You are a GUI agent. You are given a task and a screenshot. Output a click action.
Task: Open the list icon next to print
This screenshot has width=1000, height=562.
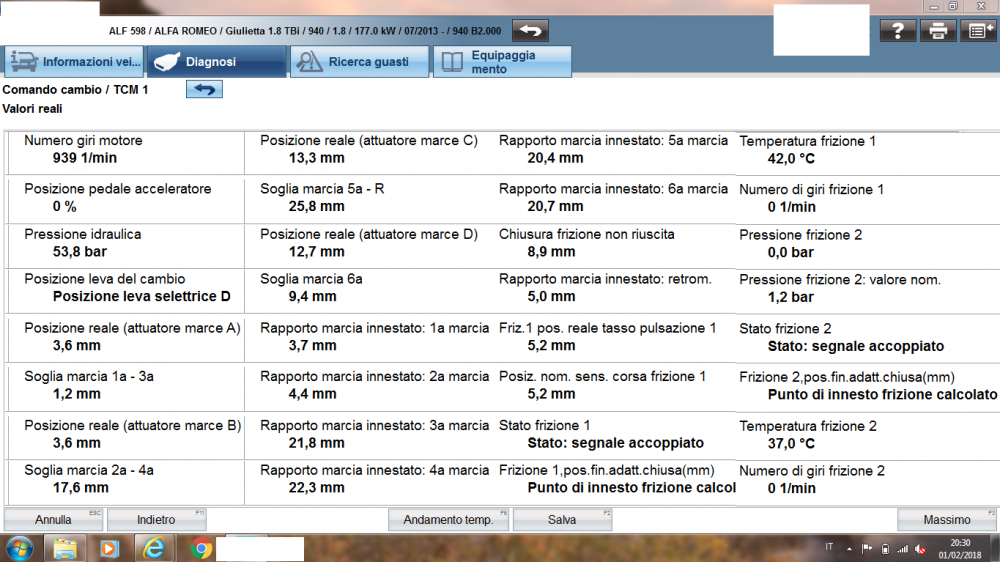[x=977, y=31]
